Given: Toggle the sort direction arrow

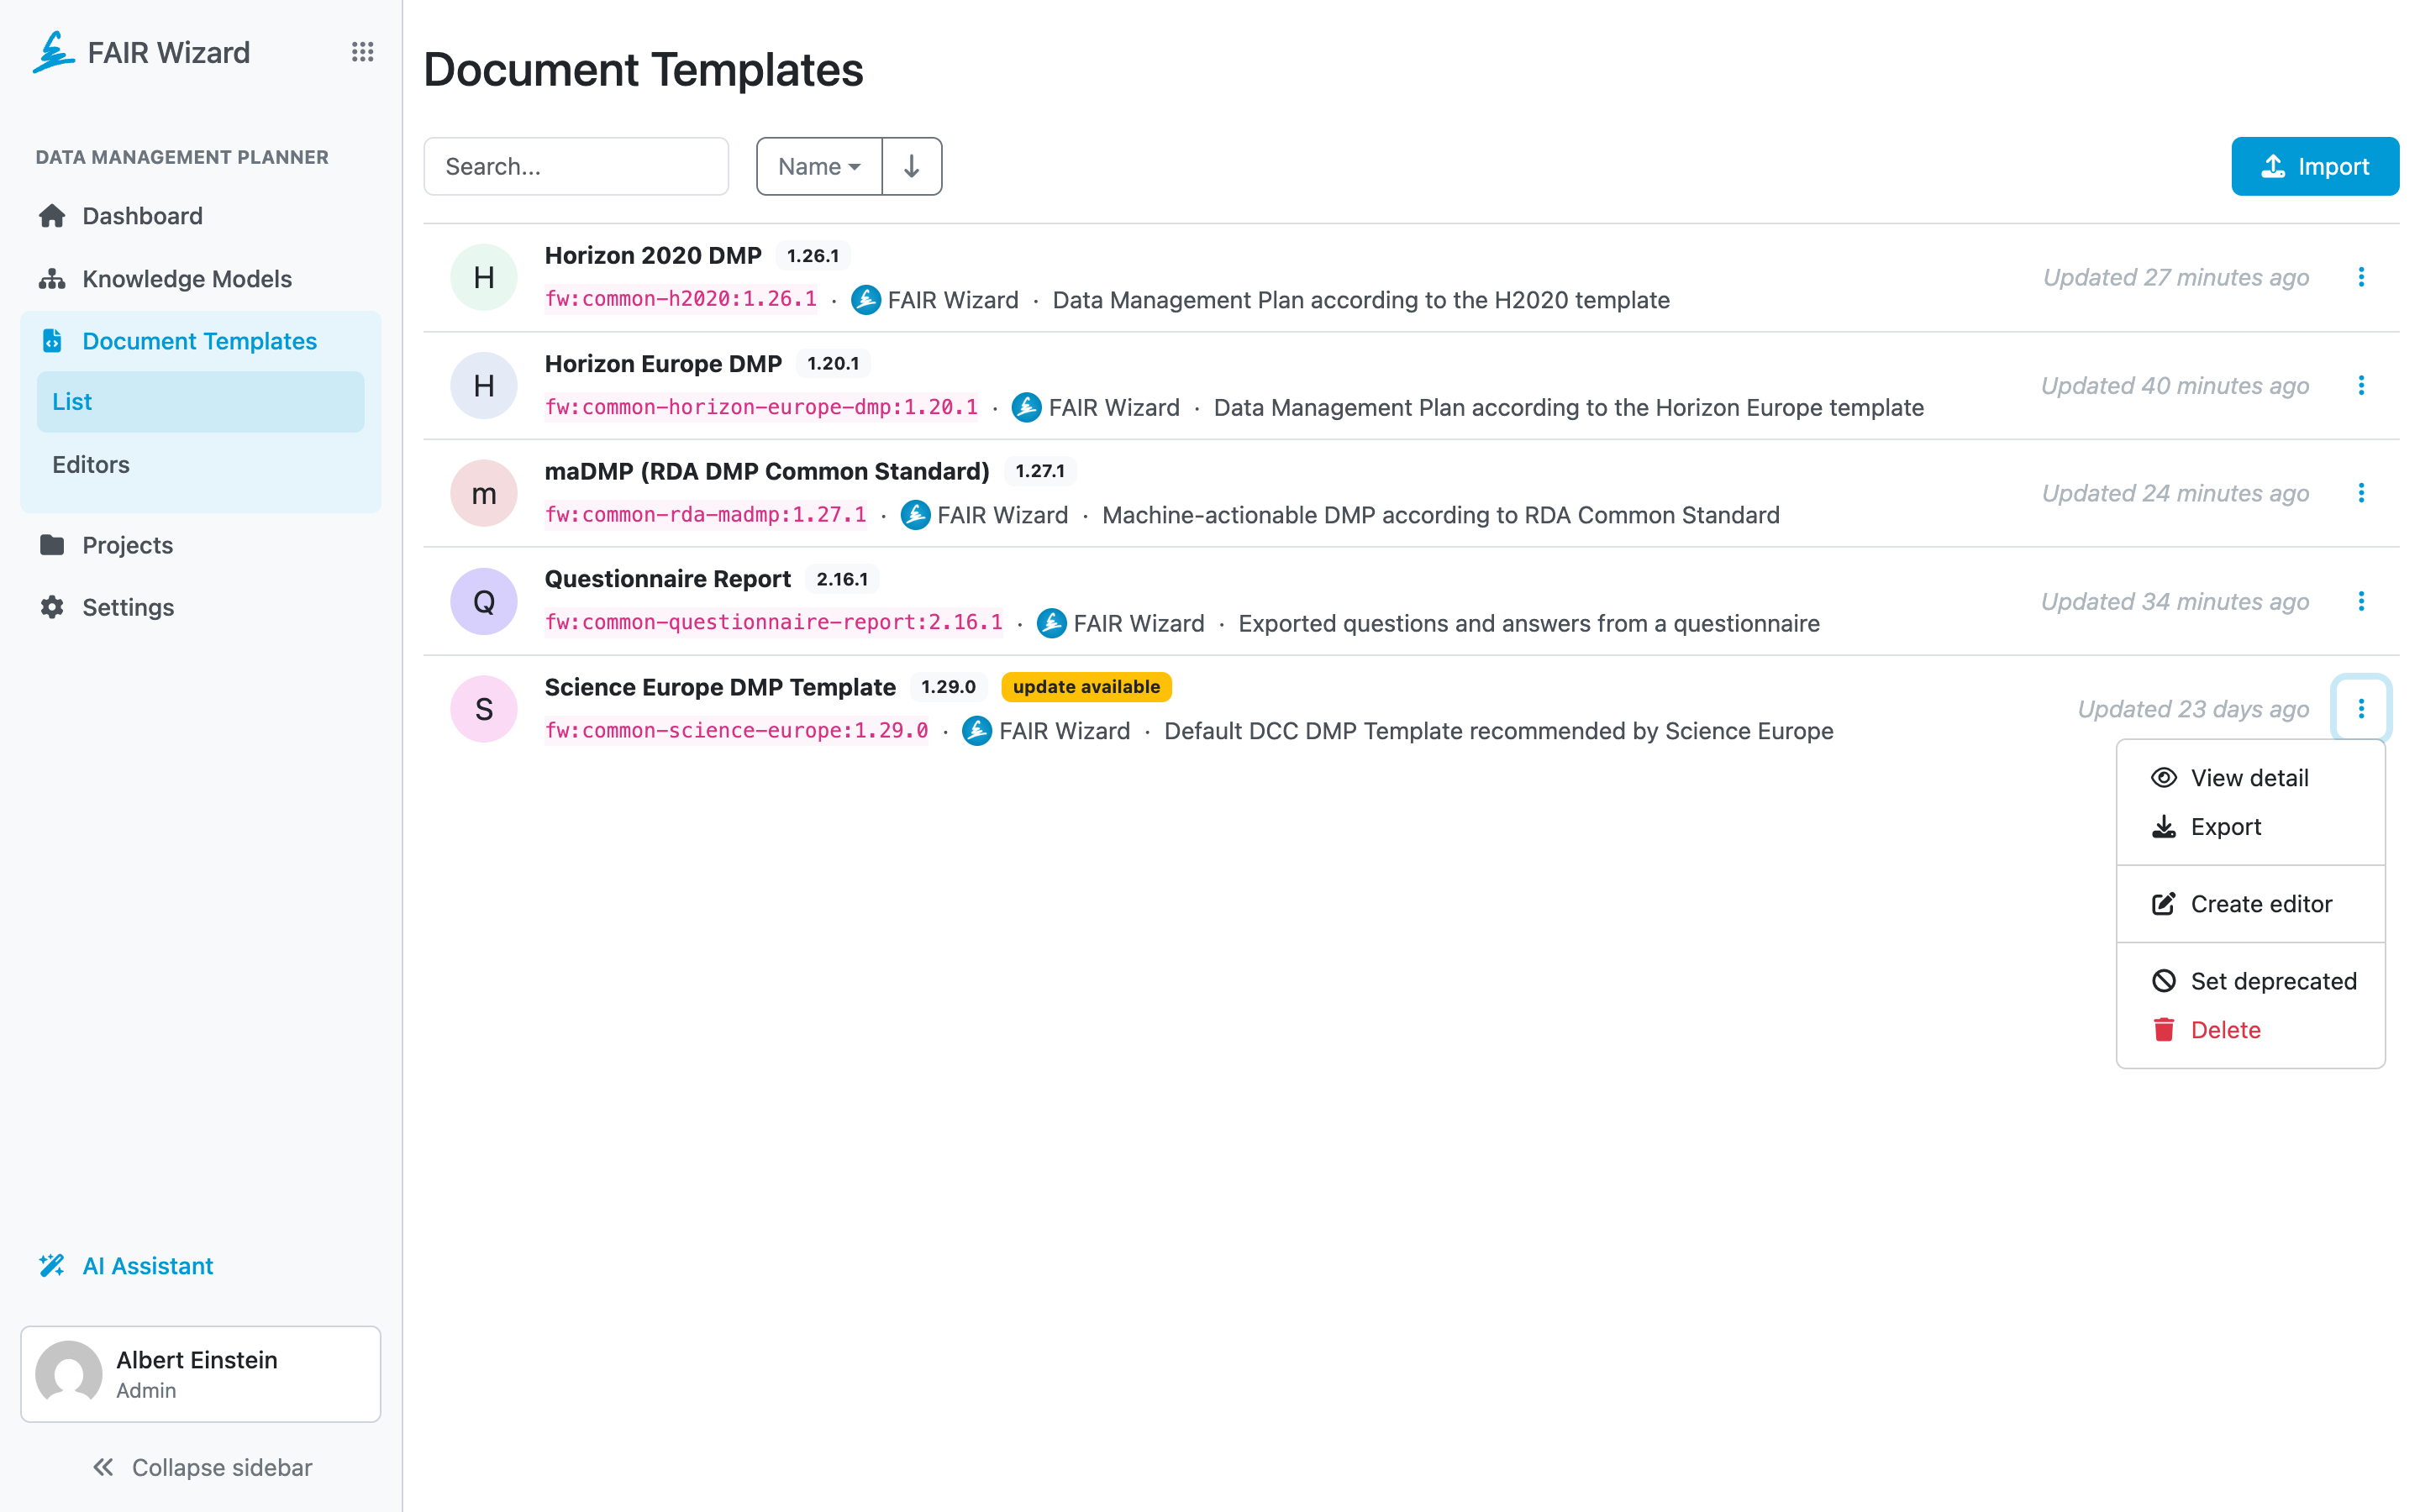Looking at the screenshot, I should coord(911,166).
